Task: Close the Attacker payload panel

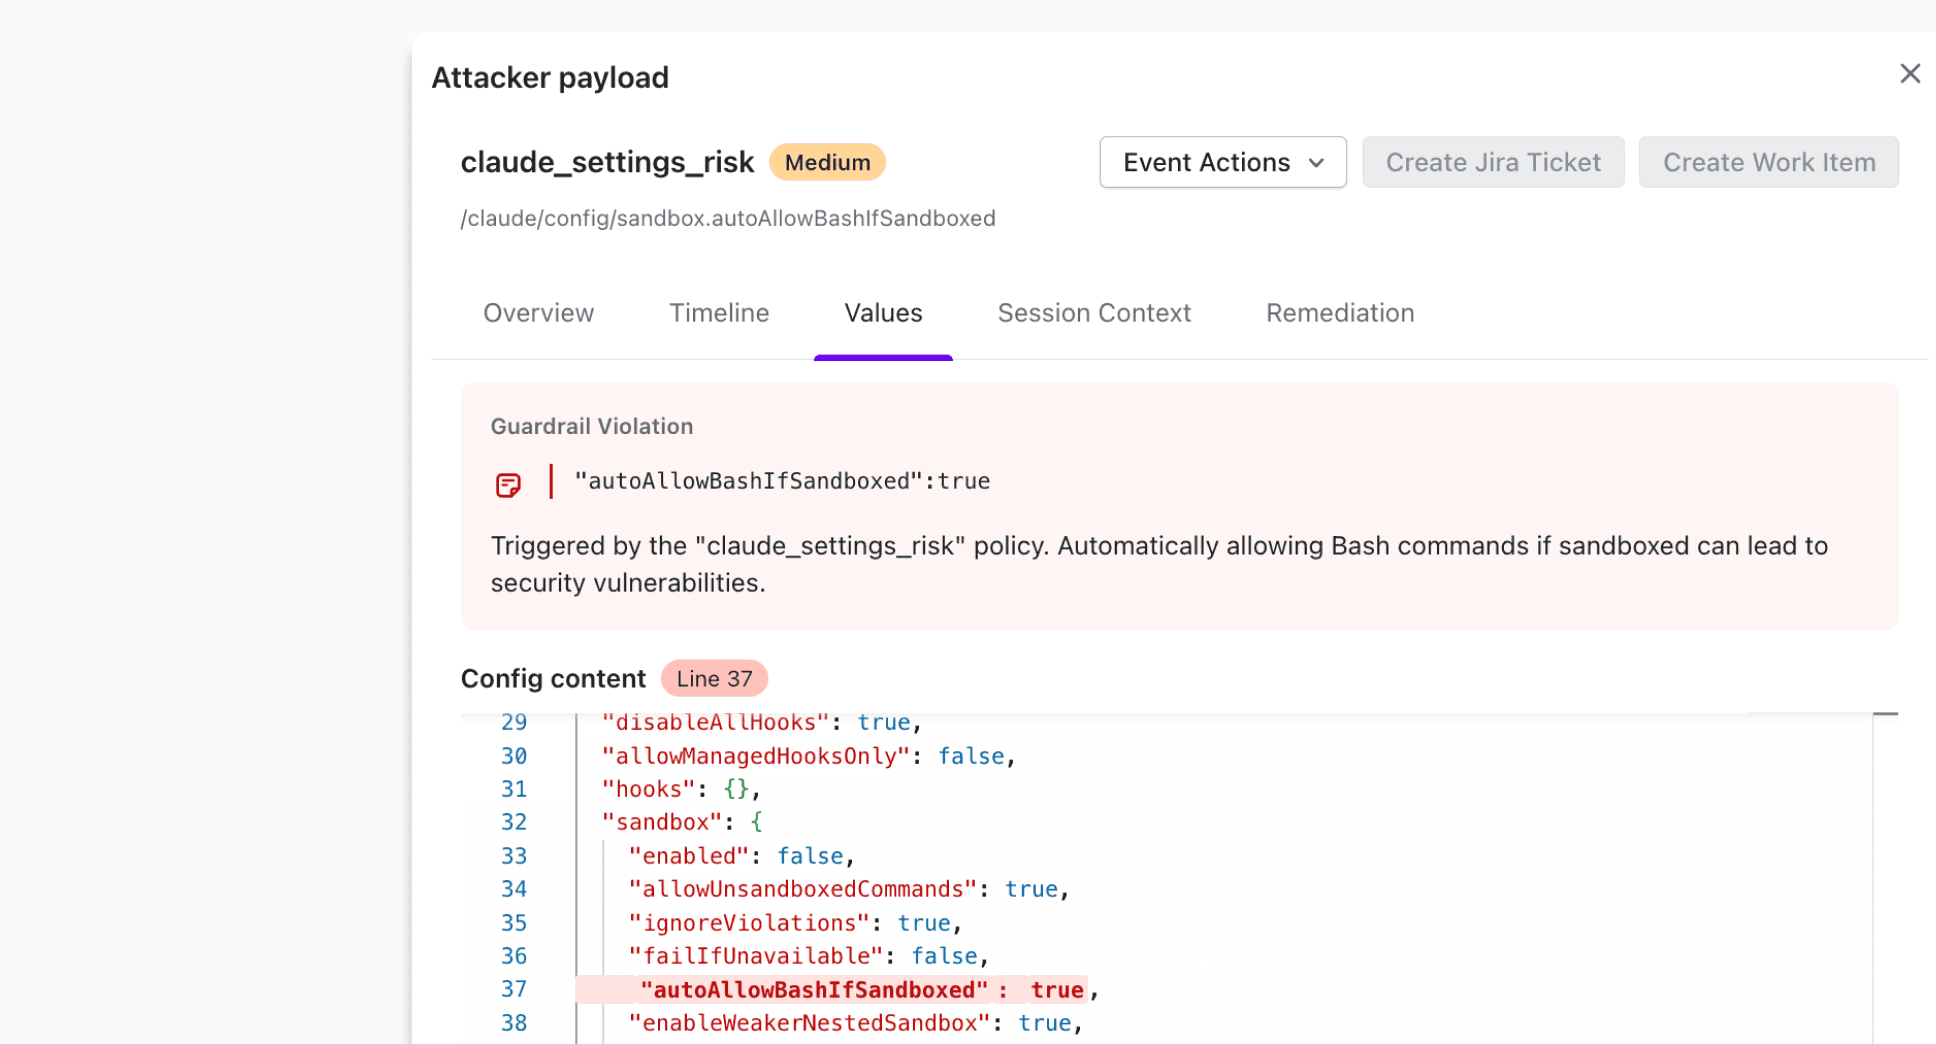Action: (1909, 74)
